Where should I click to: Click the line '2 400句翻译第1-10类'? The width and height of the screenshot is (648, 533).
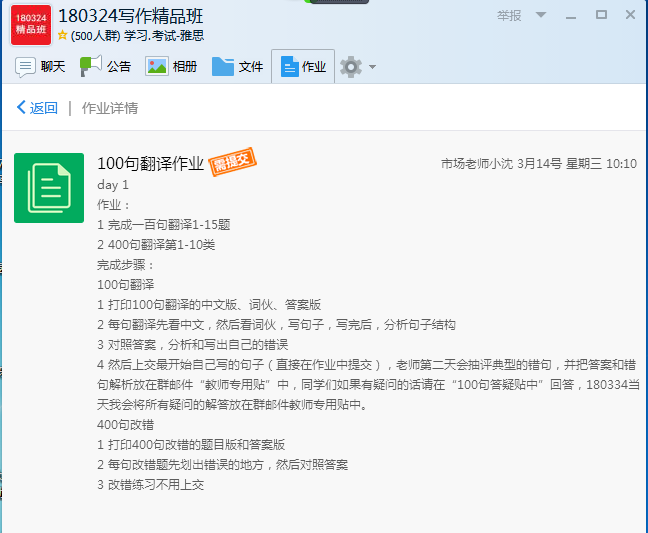156,245
